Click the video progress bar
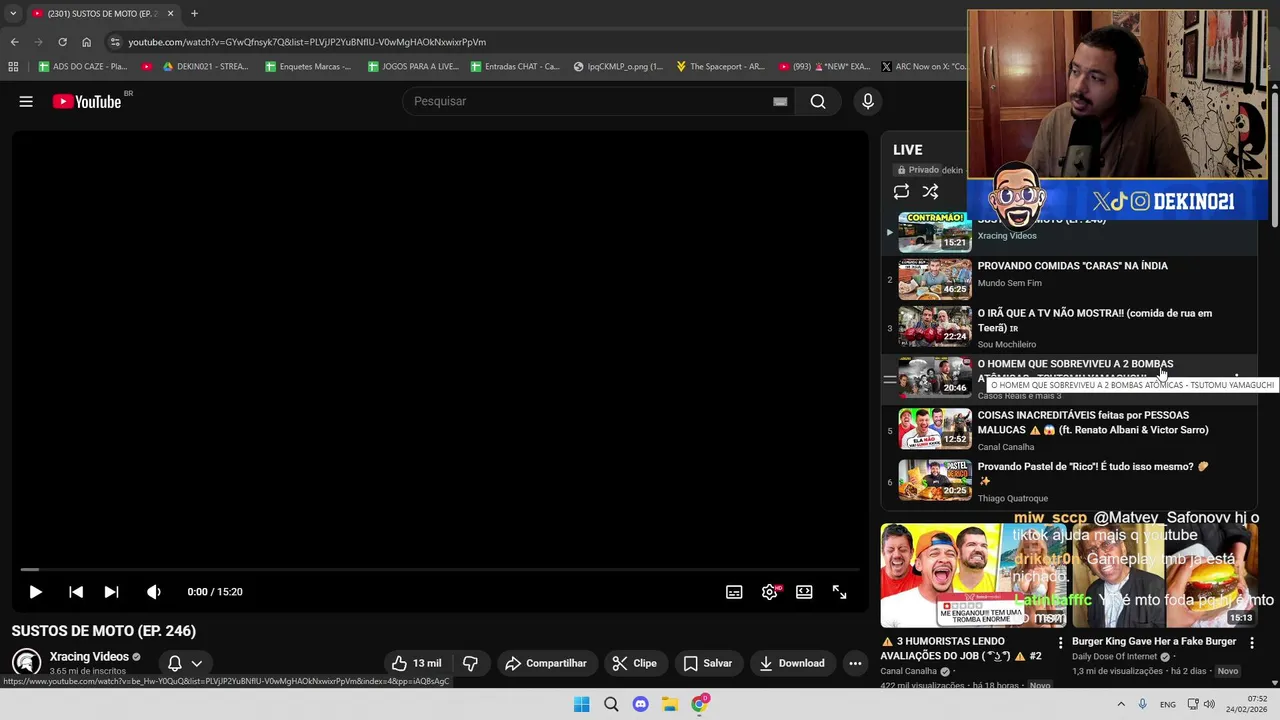 (x=440, y=570)
